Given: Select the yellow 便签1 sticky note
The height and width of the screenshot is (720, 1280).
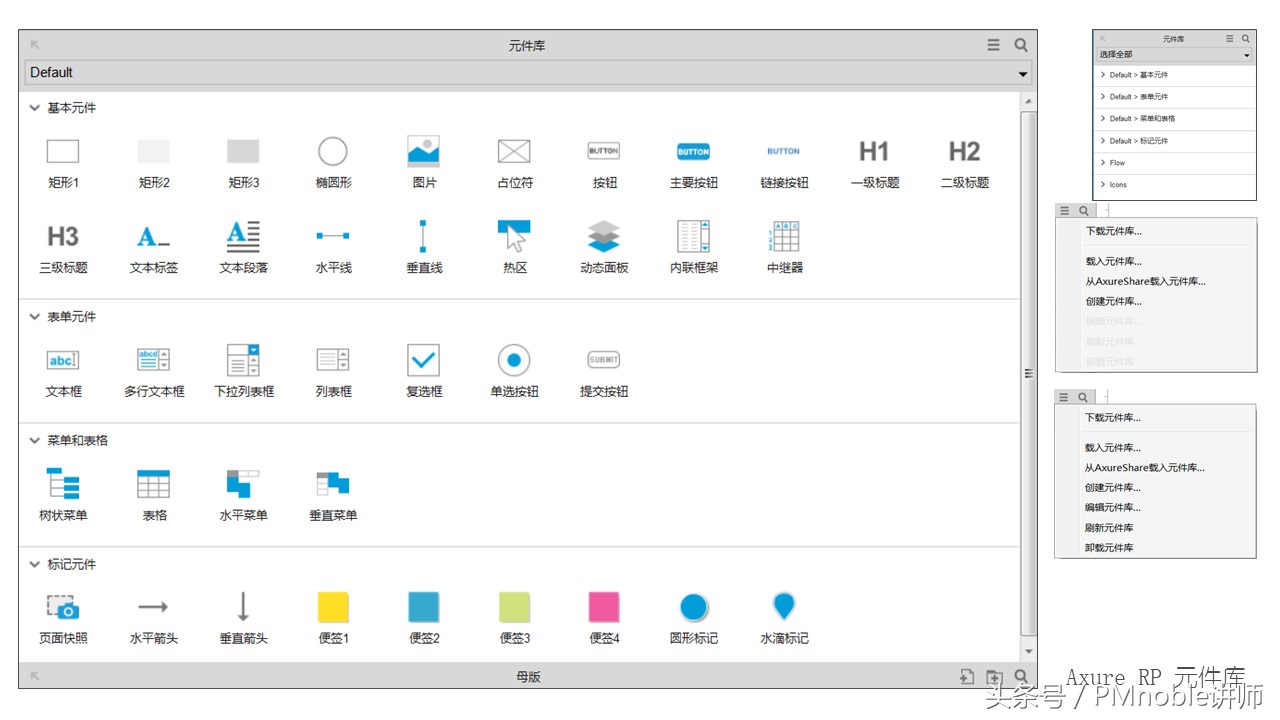Looking at the screenshot, I should tap(333, 605).
